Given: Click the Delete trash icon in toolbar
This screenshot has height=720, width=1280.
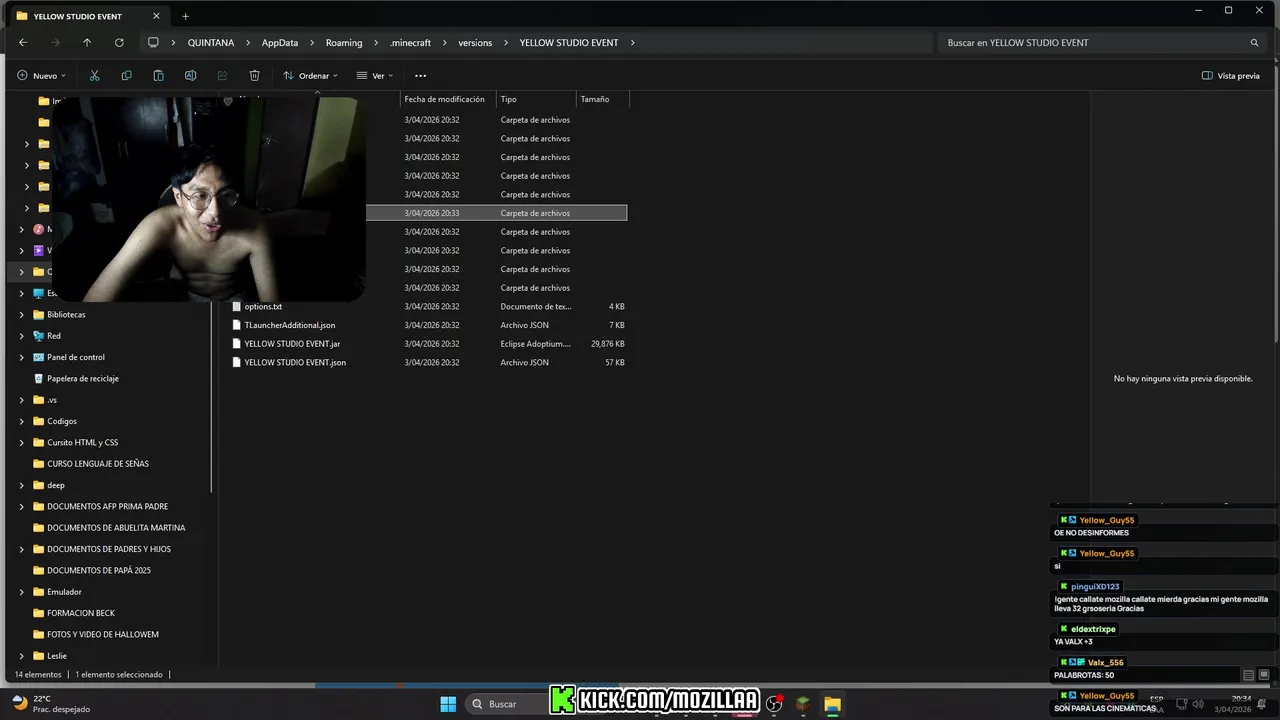Looking at the screenshot, I should [x=254, y=75].
